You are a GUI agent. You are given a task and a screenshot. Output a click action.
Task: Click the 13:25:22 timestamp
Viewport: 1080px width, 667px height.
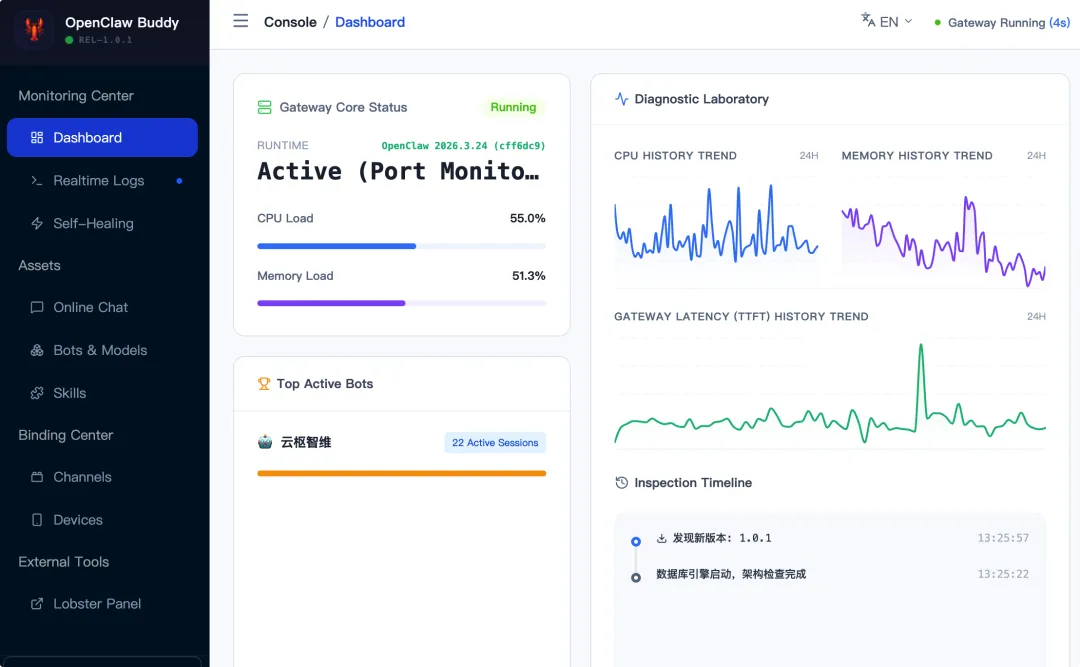[1003, 573]
